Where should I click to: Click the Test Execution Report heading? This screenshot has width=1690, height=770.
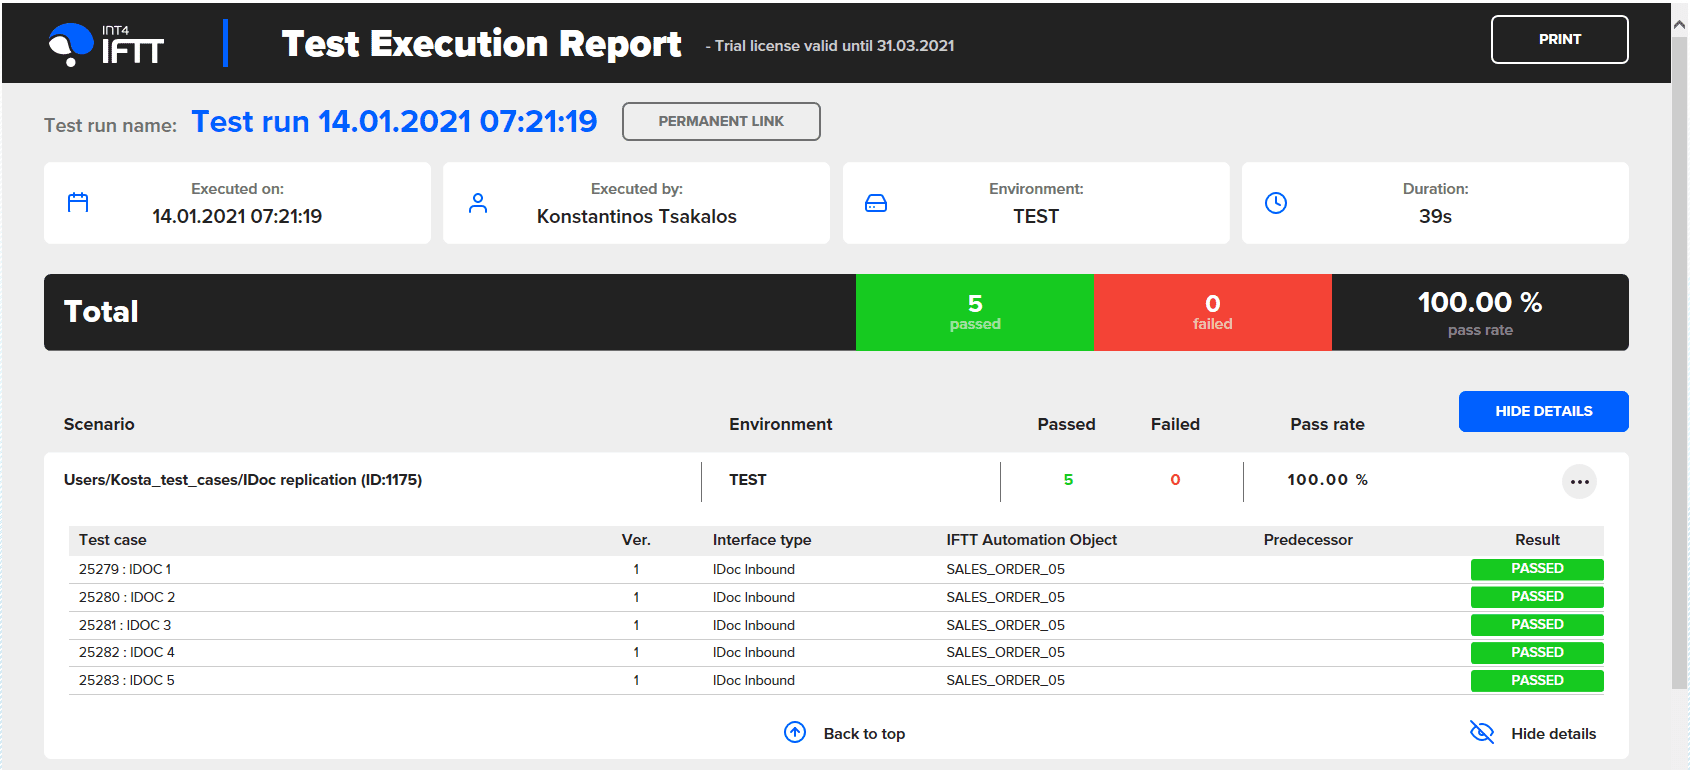(x=481, y=44)
